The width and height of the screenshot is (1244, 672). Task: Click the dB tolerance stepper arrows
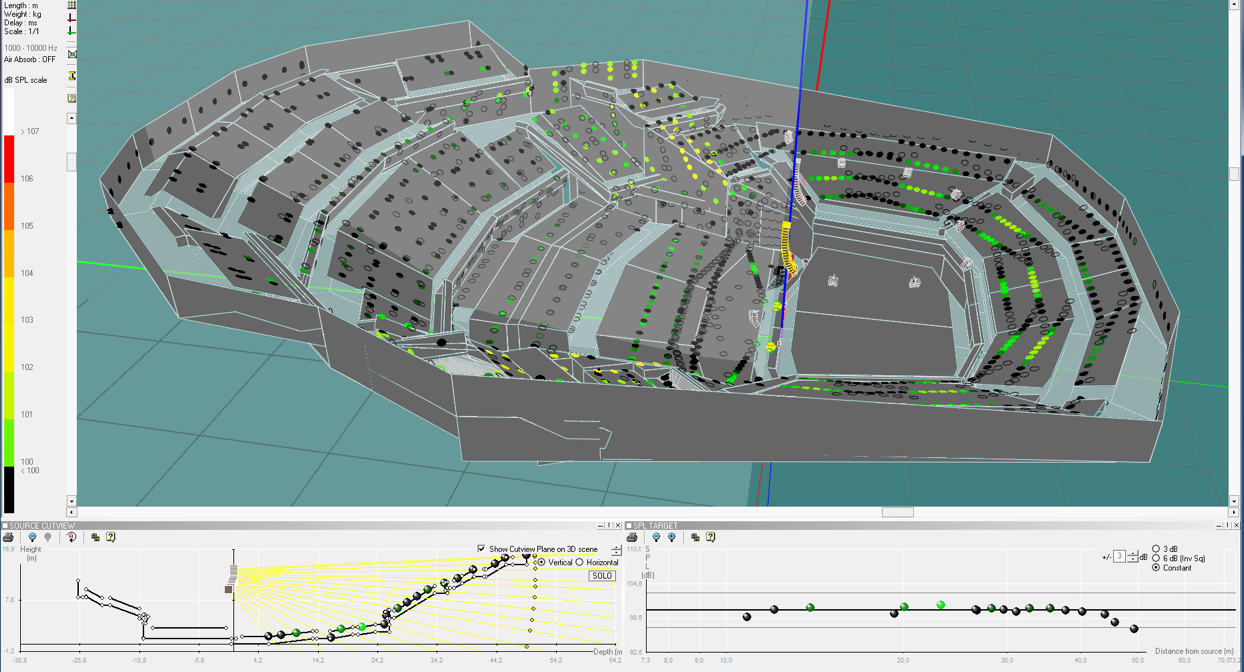pyautogui.click(x=1132, y=557)
